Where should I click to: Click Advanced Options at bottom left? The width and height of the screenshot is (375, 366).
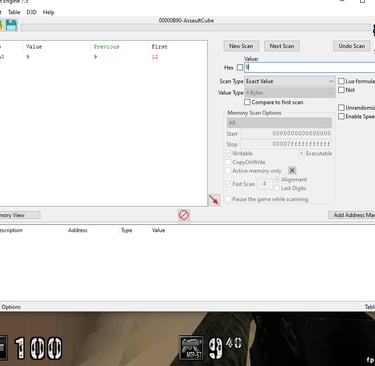tap(11, 307)
